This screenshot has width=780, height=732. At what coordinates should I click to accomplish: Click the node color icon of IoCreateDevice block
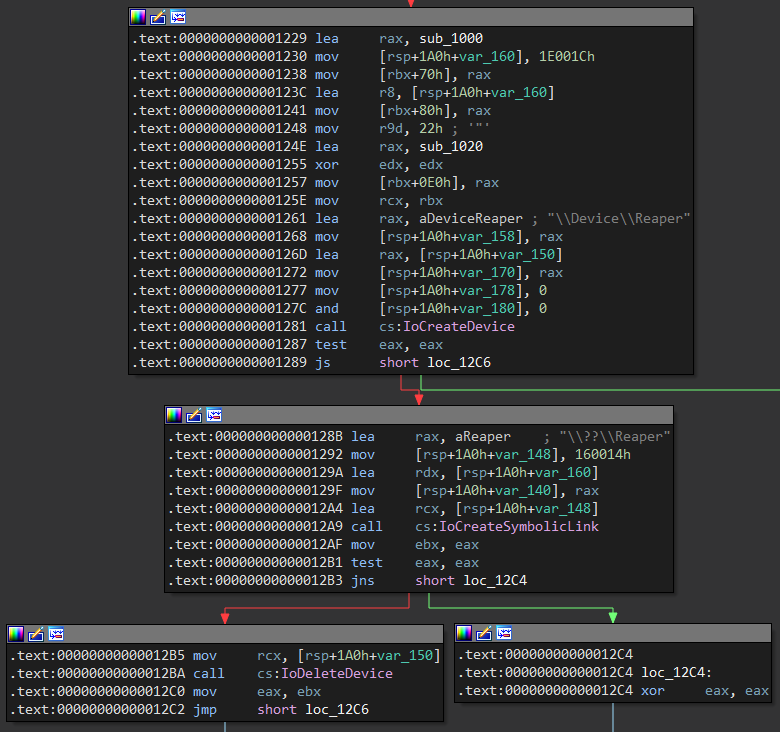[138, 17]
